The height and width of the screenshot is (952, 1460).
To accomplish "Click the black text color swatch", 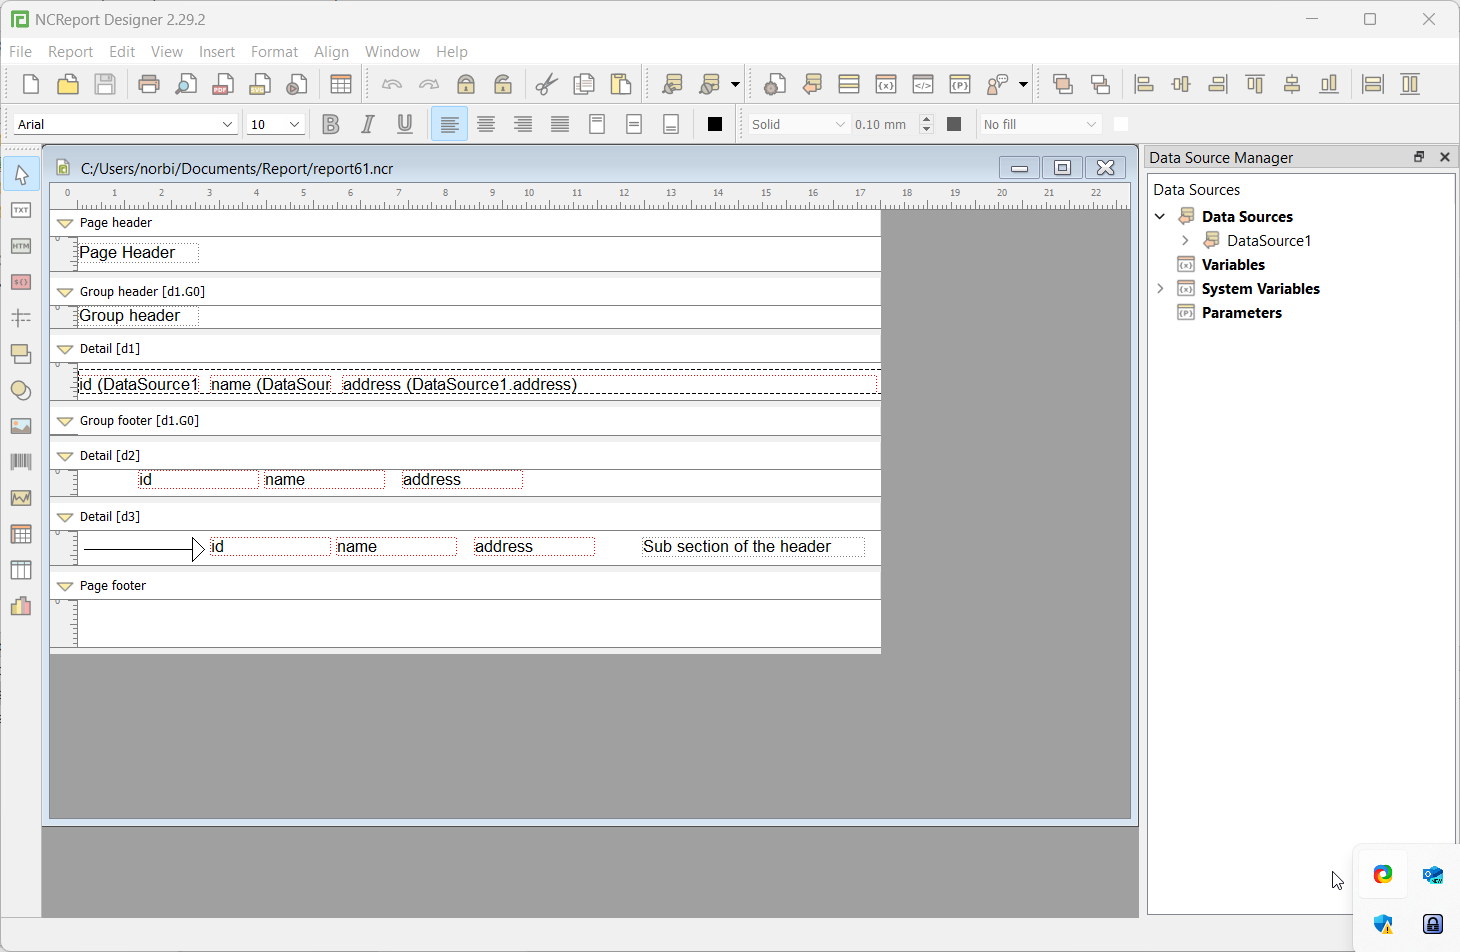I will pos(715,124).
